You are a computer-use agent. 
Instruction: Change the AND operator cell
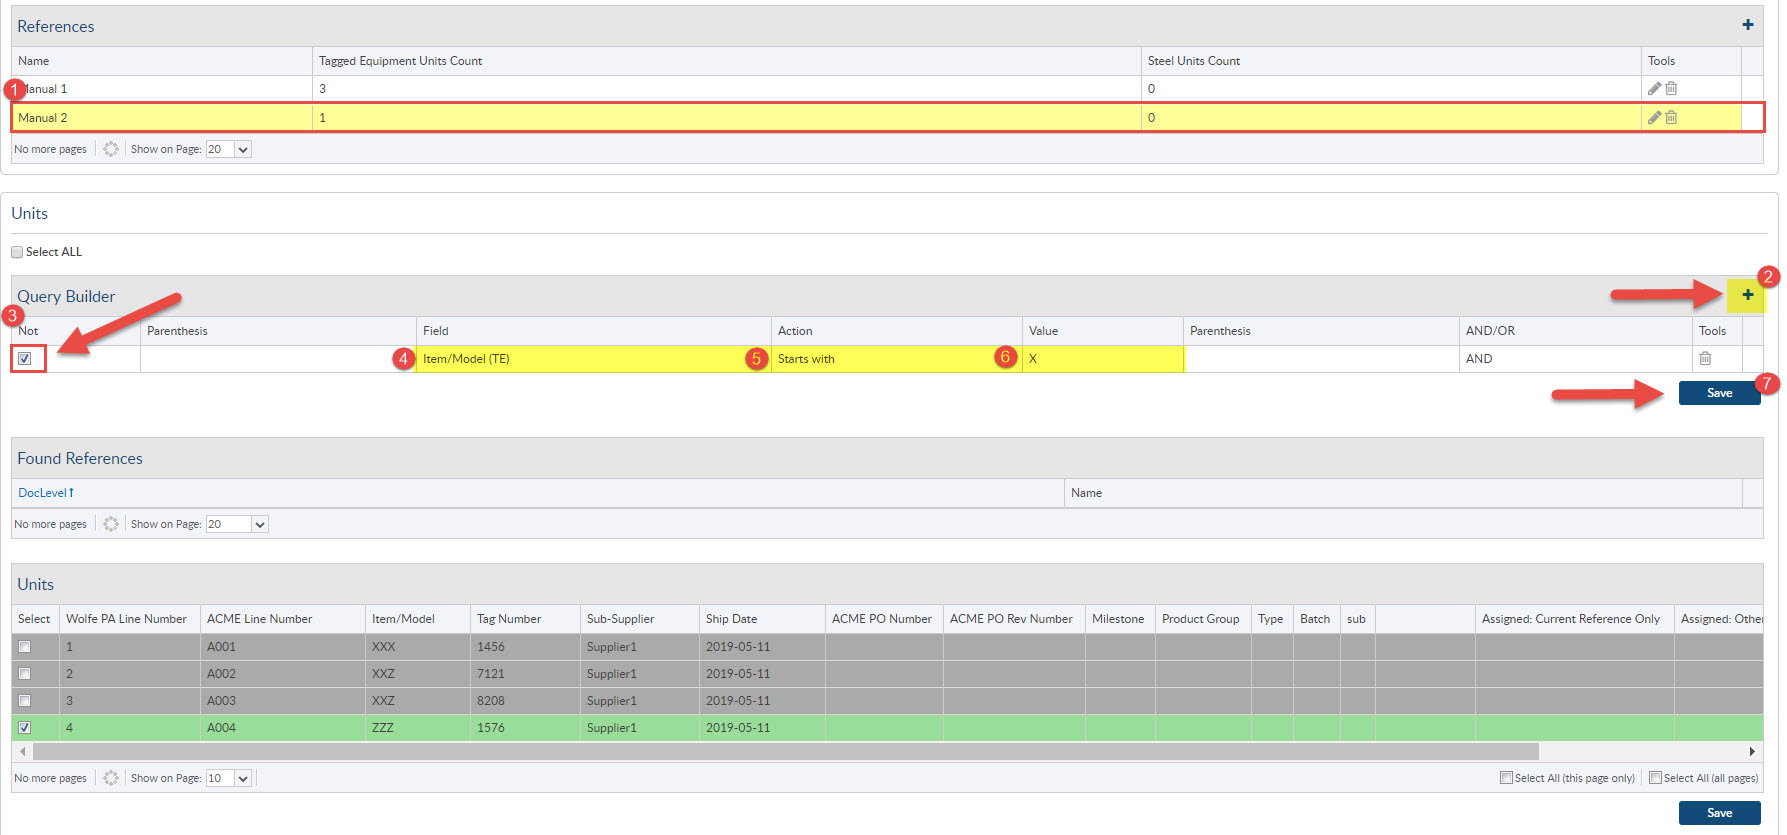(x=1575, y=359)
